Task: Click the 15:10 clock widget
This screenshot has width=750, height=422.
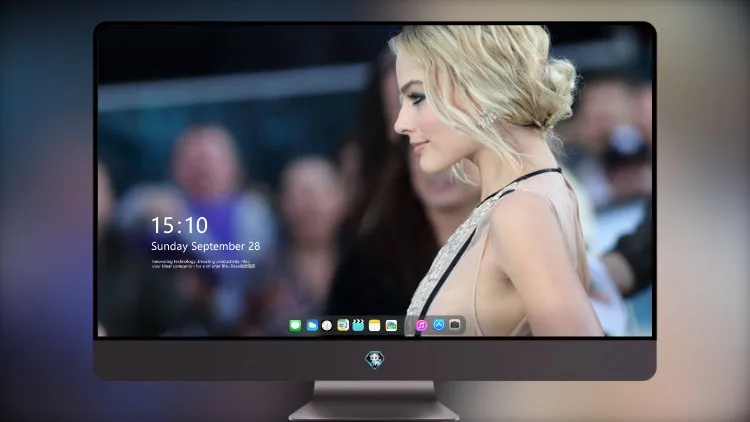Action: click(x=179, y=225)
